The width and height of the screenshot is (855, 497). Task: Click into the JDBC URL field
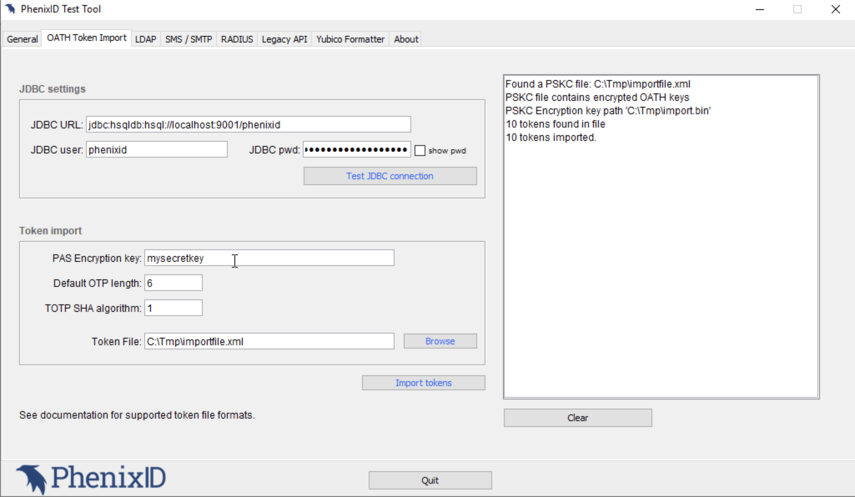tap(248, 124)
